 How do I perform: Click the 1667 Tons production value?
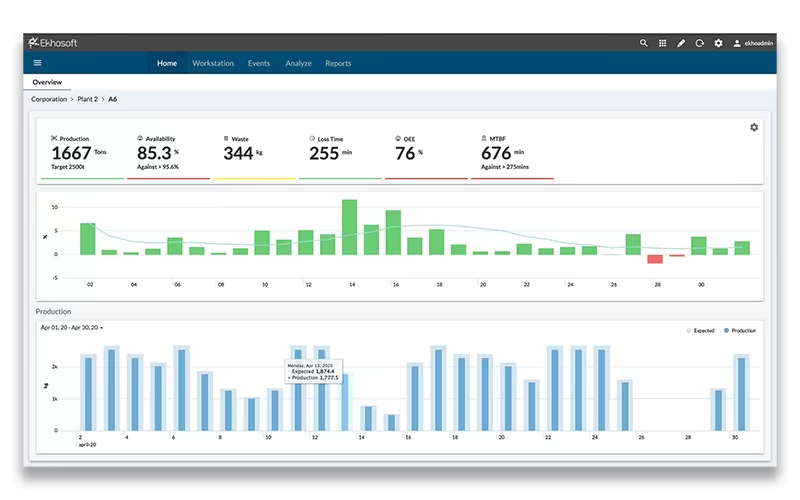pyautogui.click(x=79, y=153)
